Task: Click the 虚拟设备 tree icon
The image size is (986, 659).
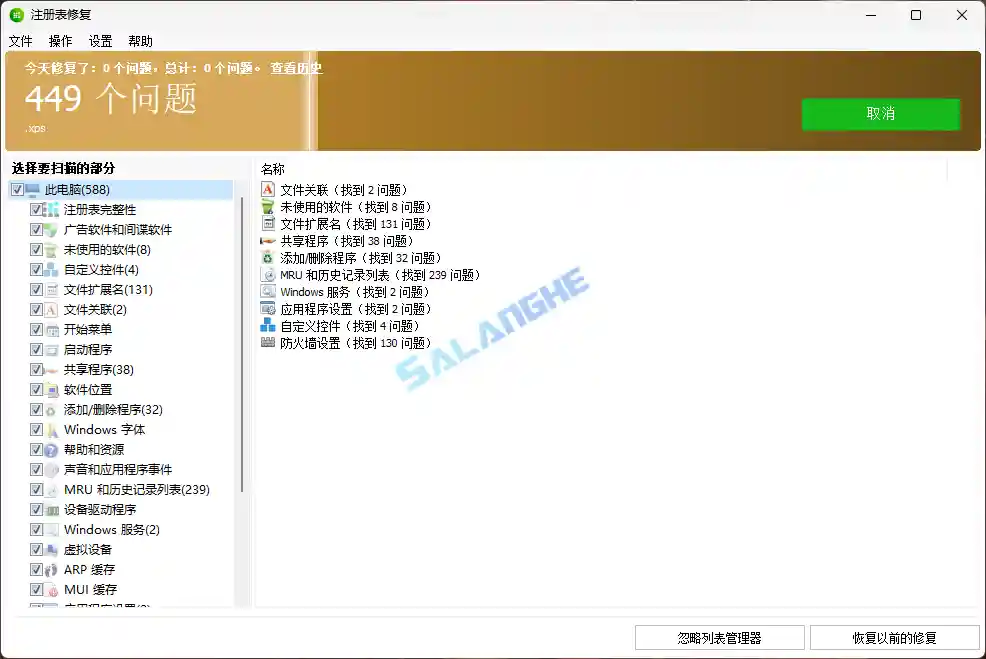Action: click(x=52, y=550)
